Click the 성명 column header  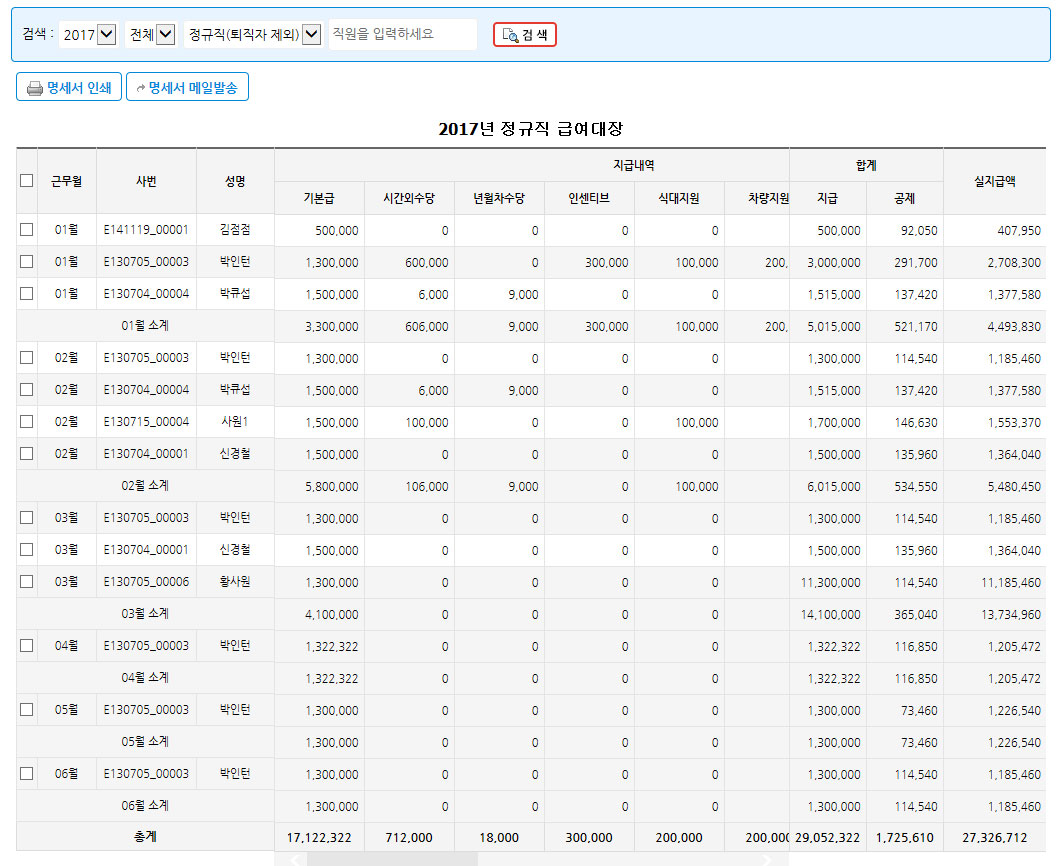pos(235,181)
